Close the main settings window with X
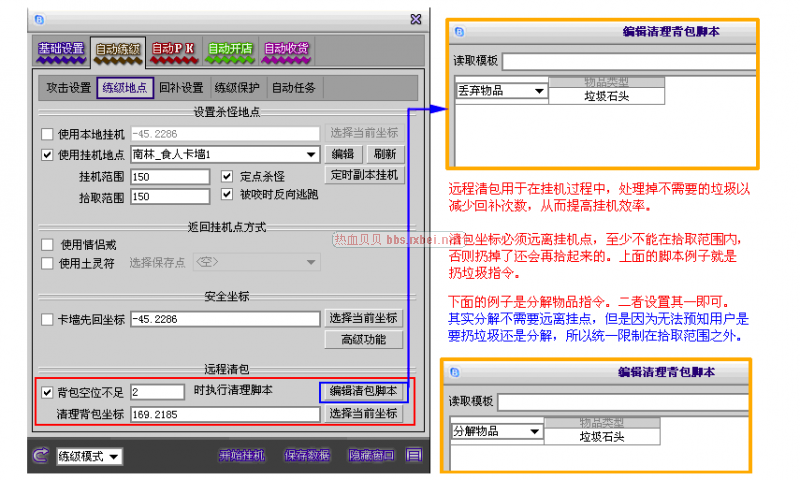This screenshot has height=480, width=800. tap(415, 19)
